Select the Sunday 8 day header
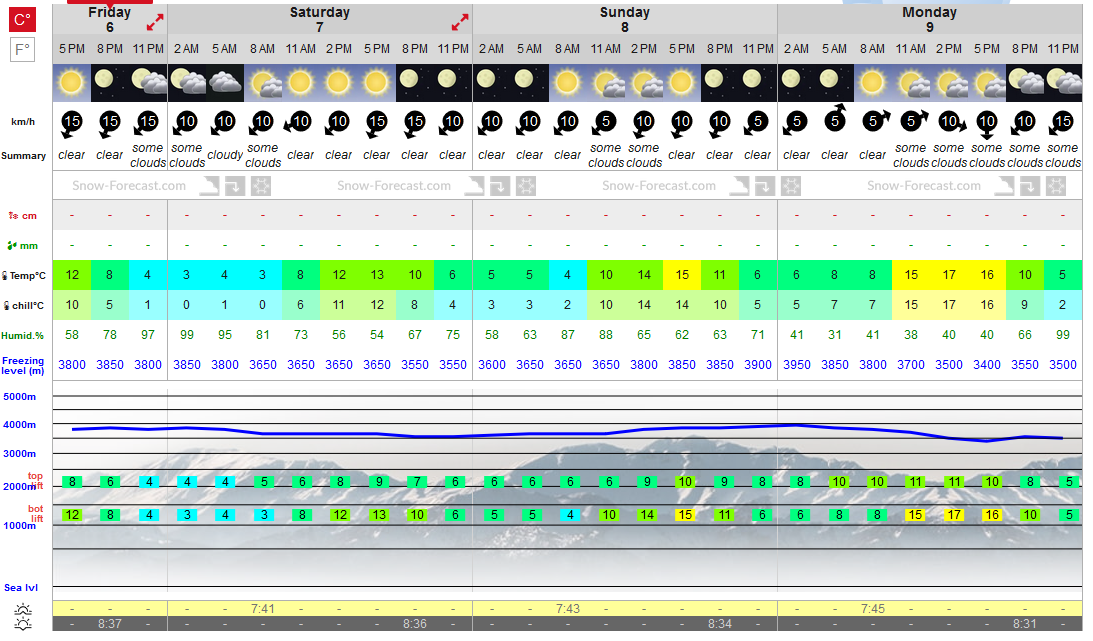1093x641 pixels. 625,20
